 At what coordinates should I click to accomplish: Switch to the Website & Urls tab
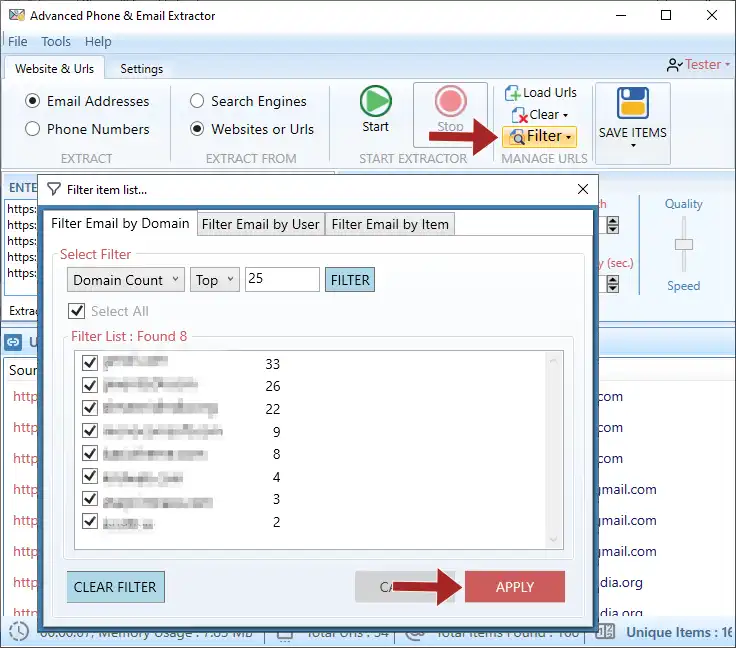(54, 69)
